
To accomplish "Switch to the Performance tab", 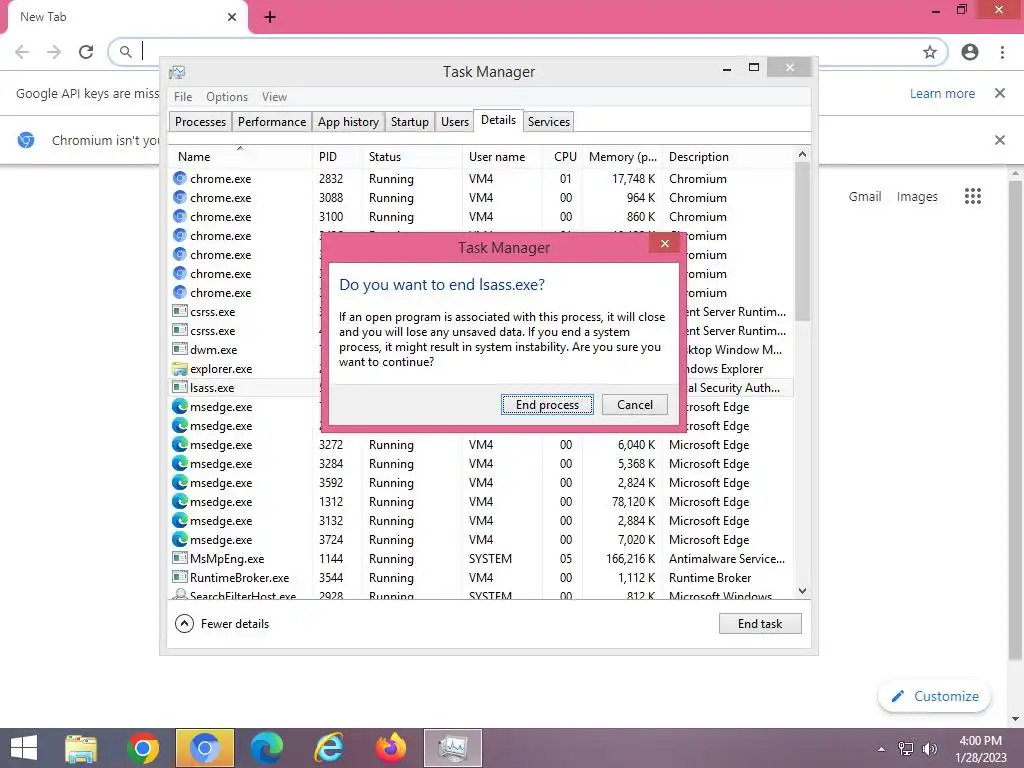I will [272, 122].
